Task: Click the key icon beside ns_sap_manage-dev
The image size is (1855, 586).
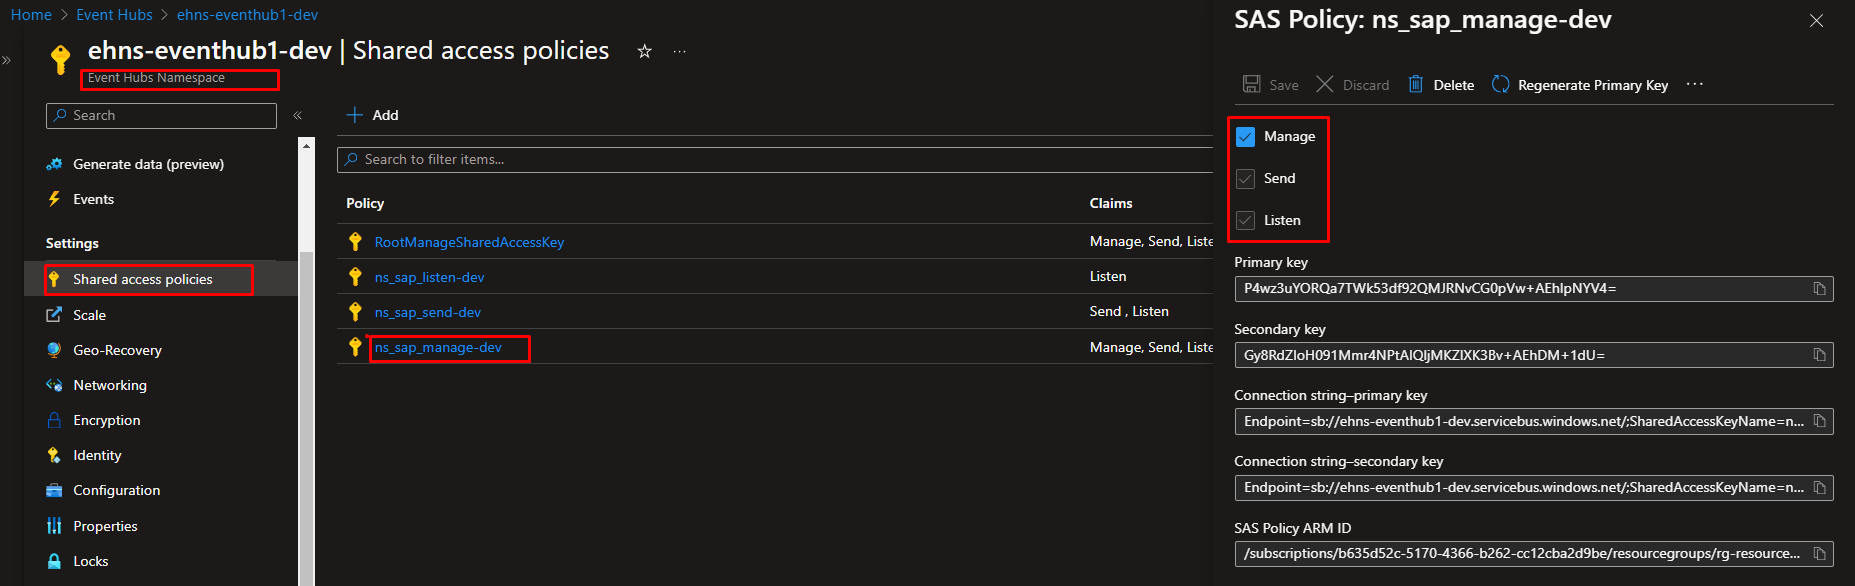Action: (x=355, y=346)
